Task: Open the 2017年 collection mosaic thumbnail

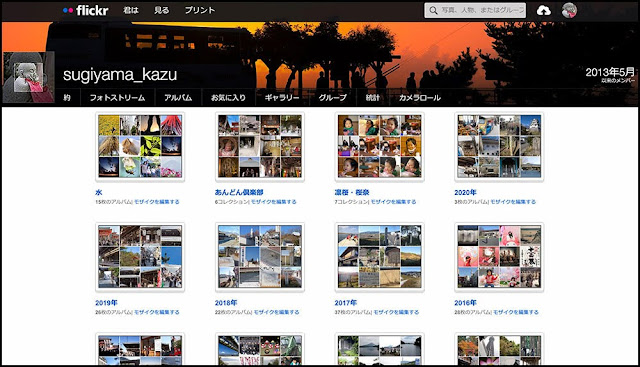Action: [x=379, y=257]
